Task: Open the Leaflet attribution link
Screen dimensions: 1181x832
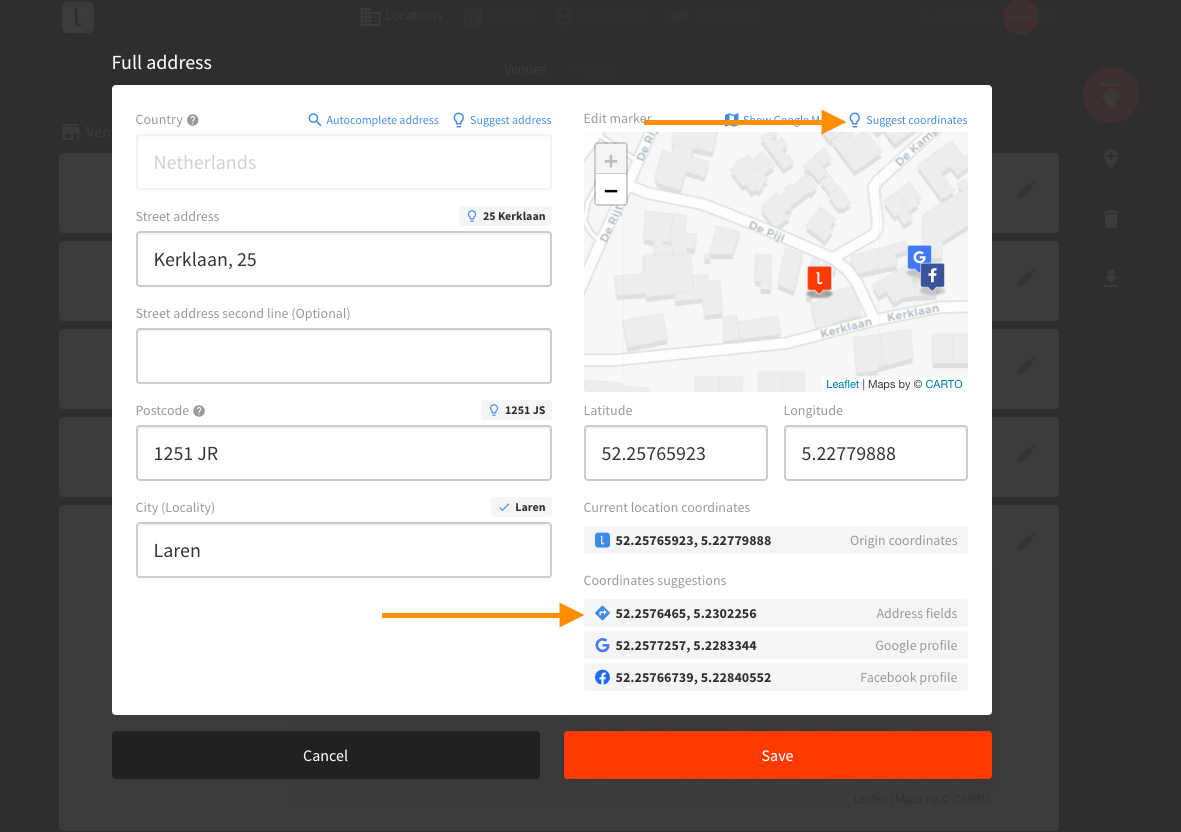Action: (x=842, y=384)
